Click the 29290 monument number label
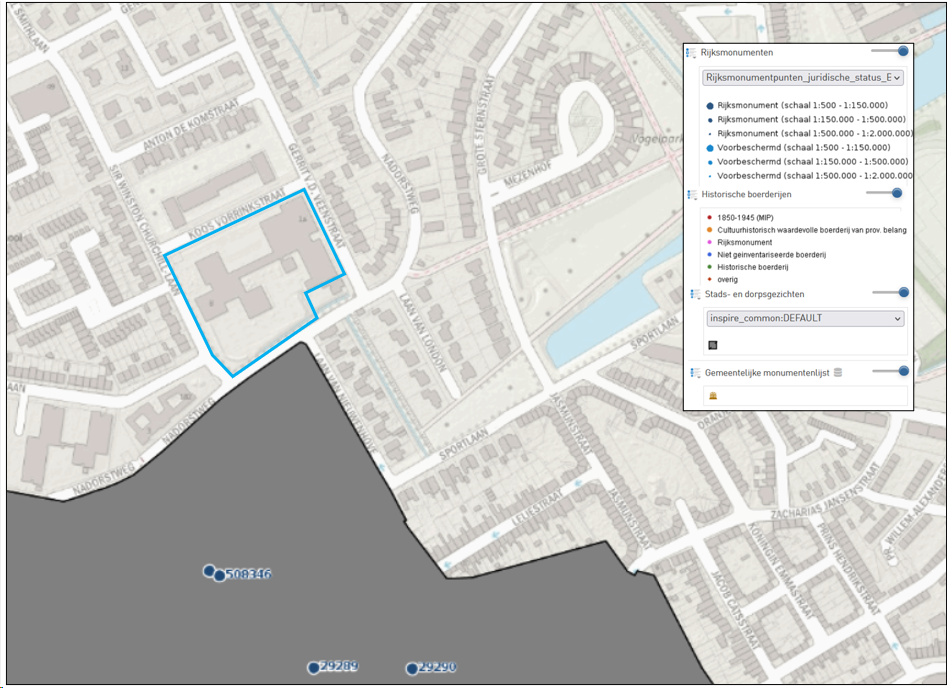Image resolution: width=947 pixels, height=688 pixels. [437, 667]
